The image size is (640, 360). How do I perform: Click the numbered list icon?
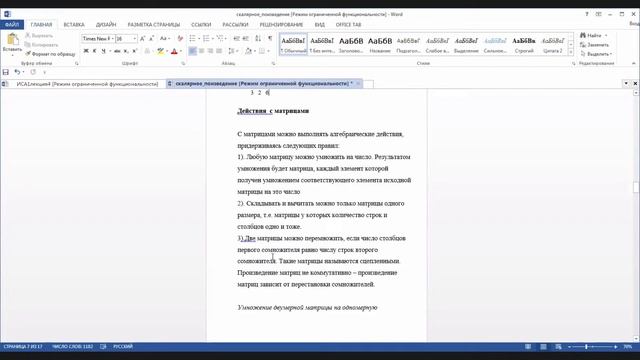coord(206,39)
